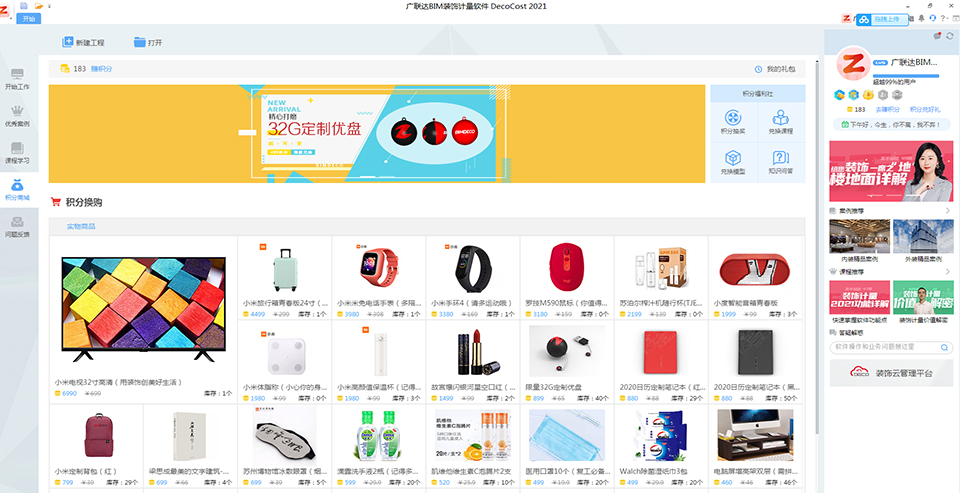This screenshot has width=960, height=493.
Task: Open the 小米定制背包（红） product
Action: [96, 446]
